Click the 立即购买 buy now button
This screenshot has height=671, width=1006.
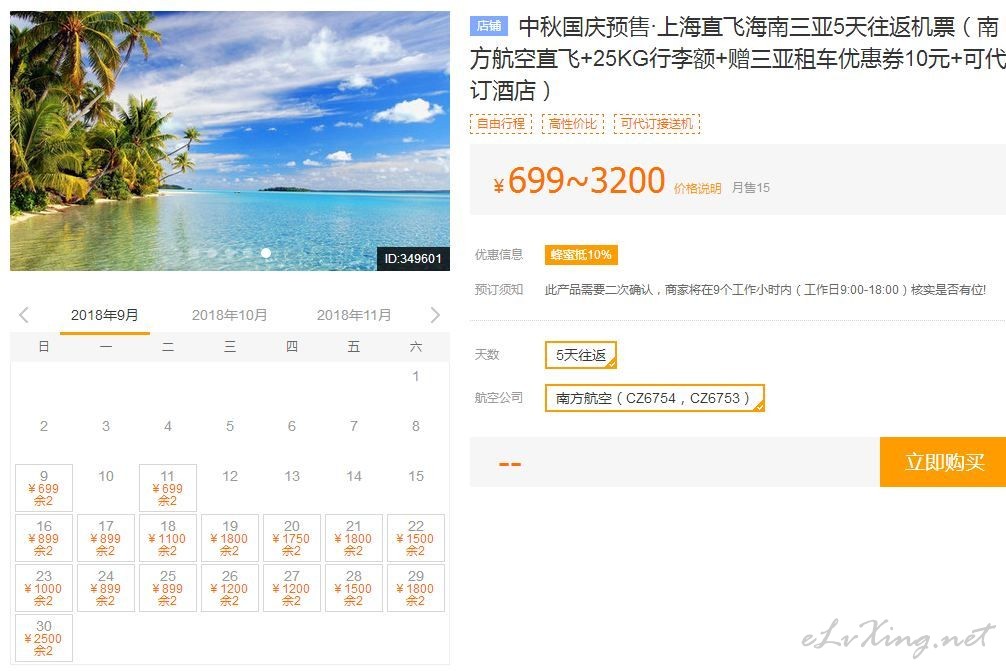click(x=943, y=462)
